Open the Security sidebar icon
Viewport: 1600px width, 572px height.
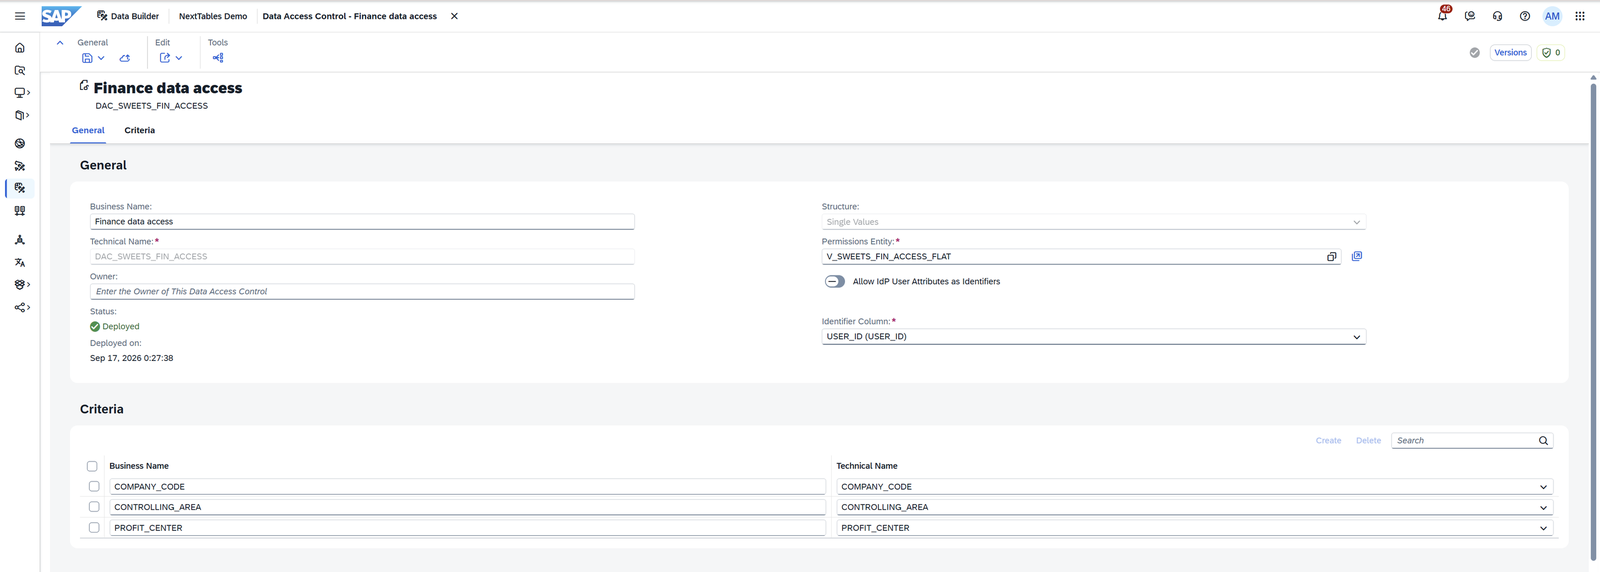coord(20,285)
